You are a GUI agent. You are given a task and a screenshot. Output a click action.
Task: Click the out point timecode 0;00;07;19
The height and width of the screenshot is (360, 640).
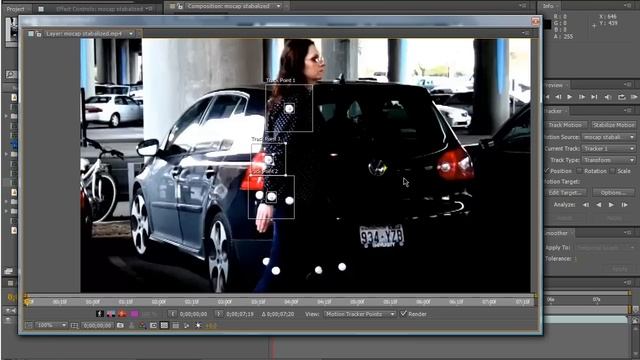(240, 314)
